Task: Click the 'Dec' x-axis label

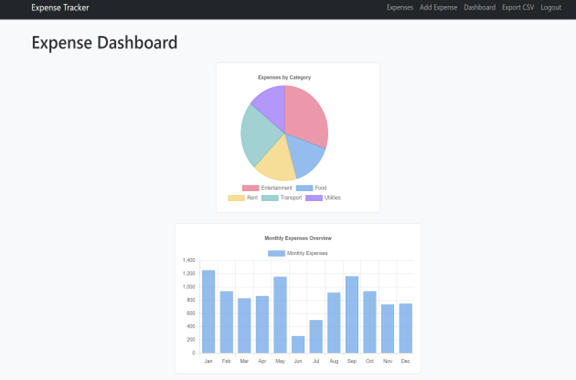Action: click(406, 361)
